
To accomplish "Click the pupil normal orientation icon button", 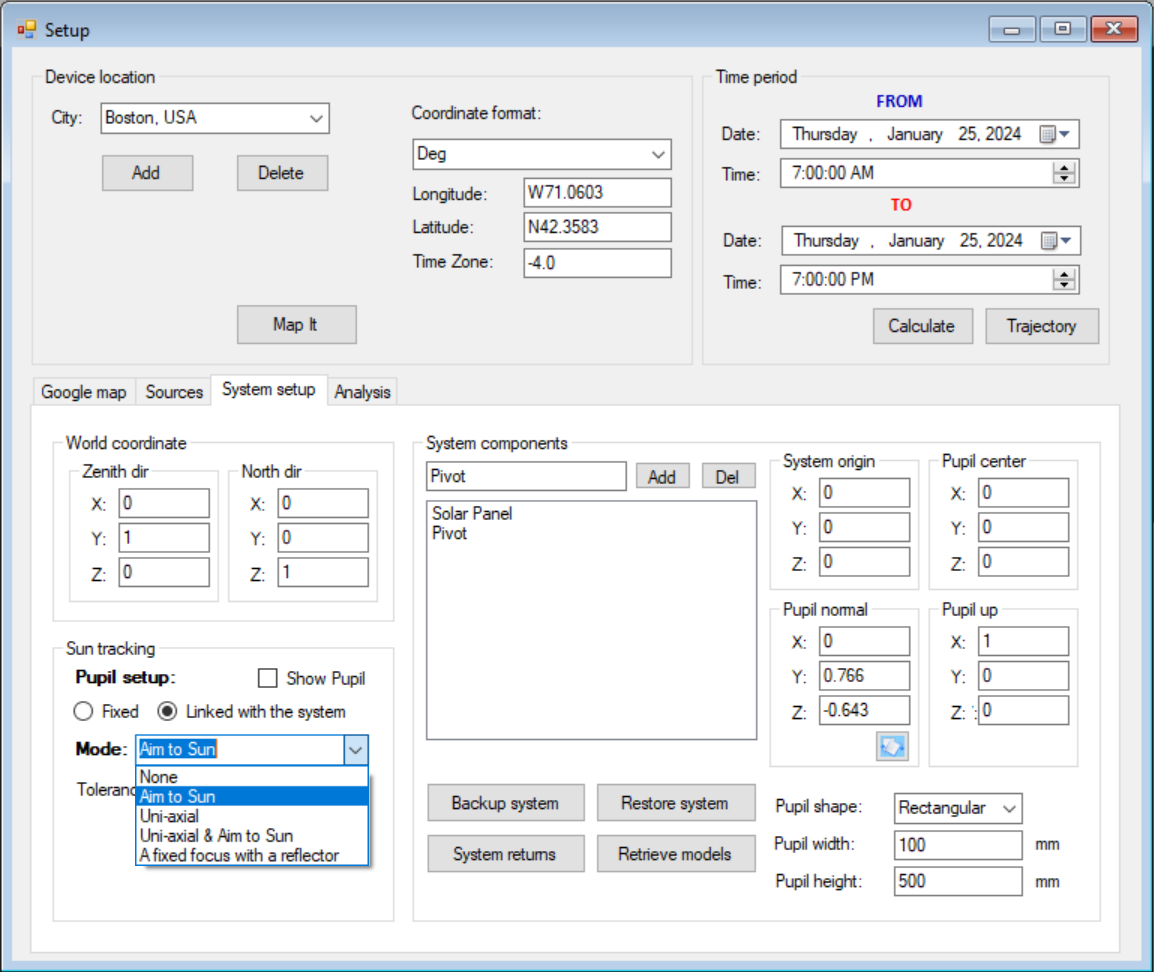I will click(892, 746).
